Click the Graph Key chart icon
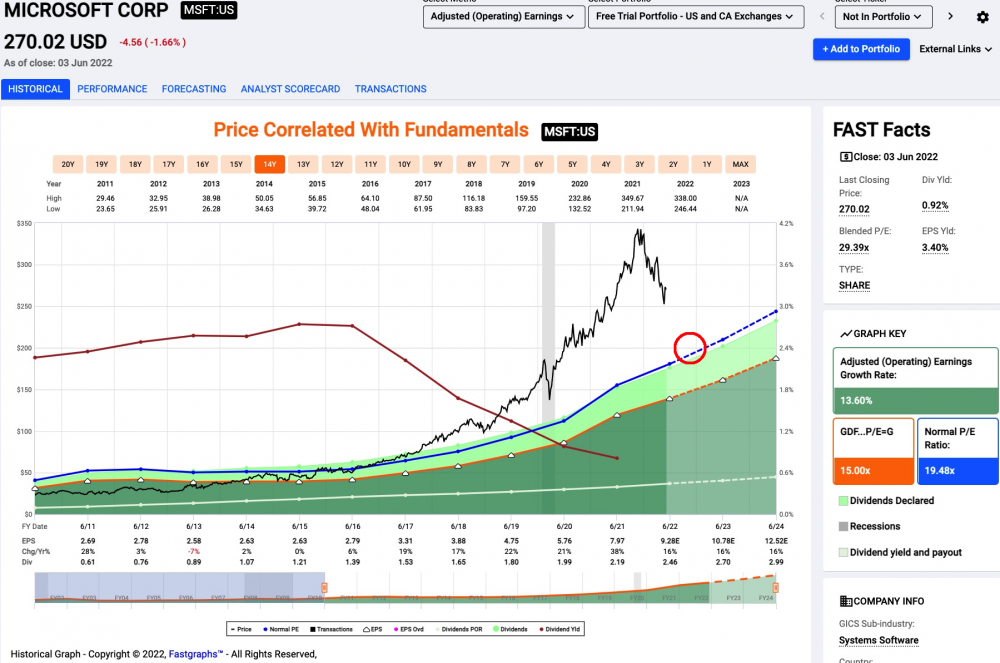Viewport: 1000px width, 663px height. [x=846, y=333]
